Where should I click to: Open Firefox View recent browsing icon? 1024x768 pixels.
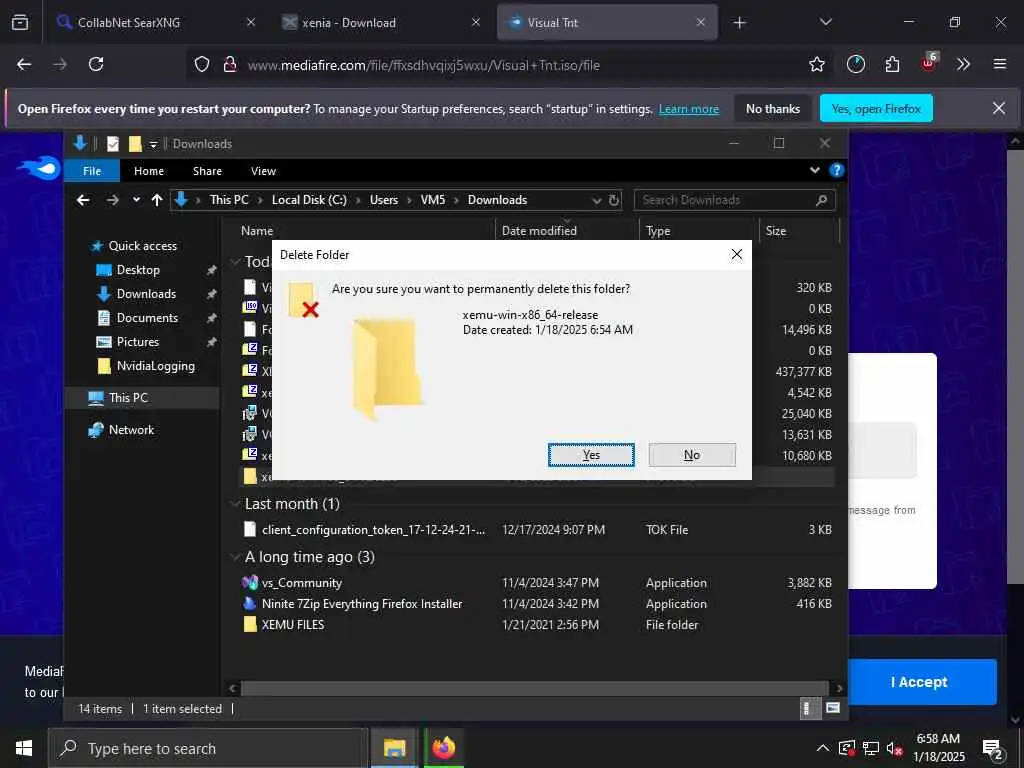coord(20,23)
